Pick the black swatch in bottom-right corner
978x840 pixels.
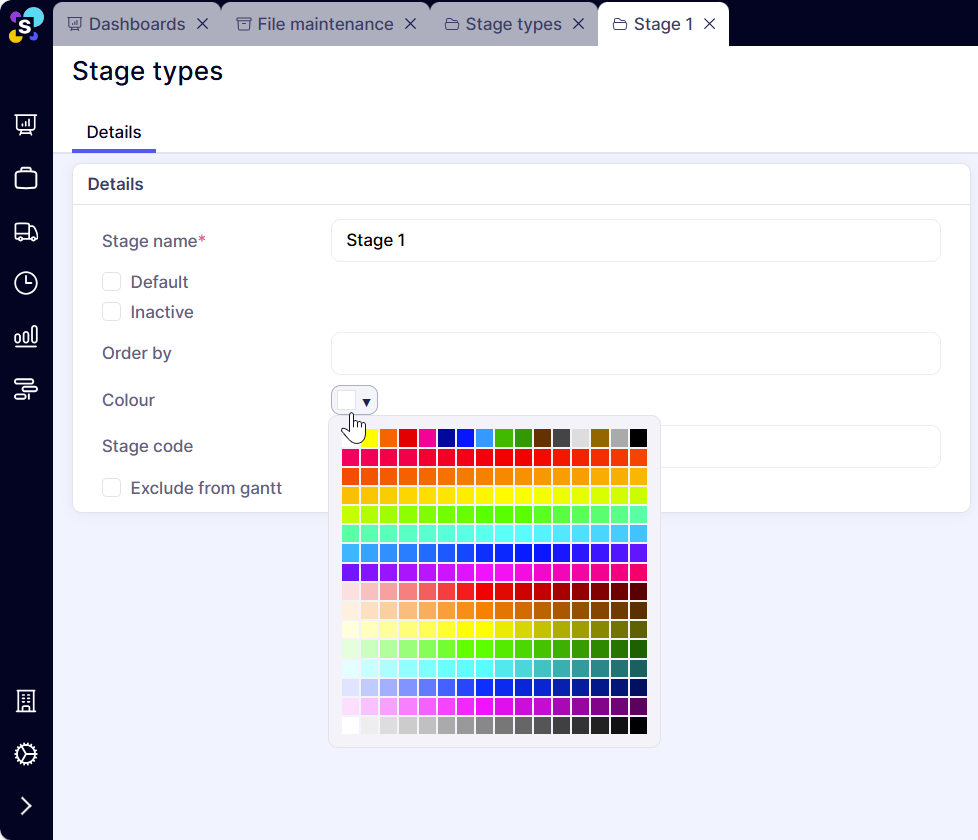638,726
